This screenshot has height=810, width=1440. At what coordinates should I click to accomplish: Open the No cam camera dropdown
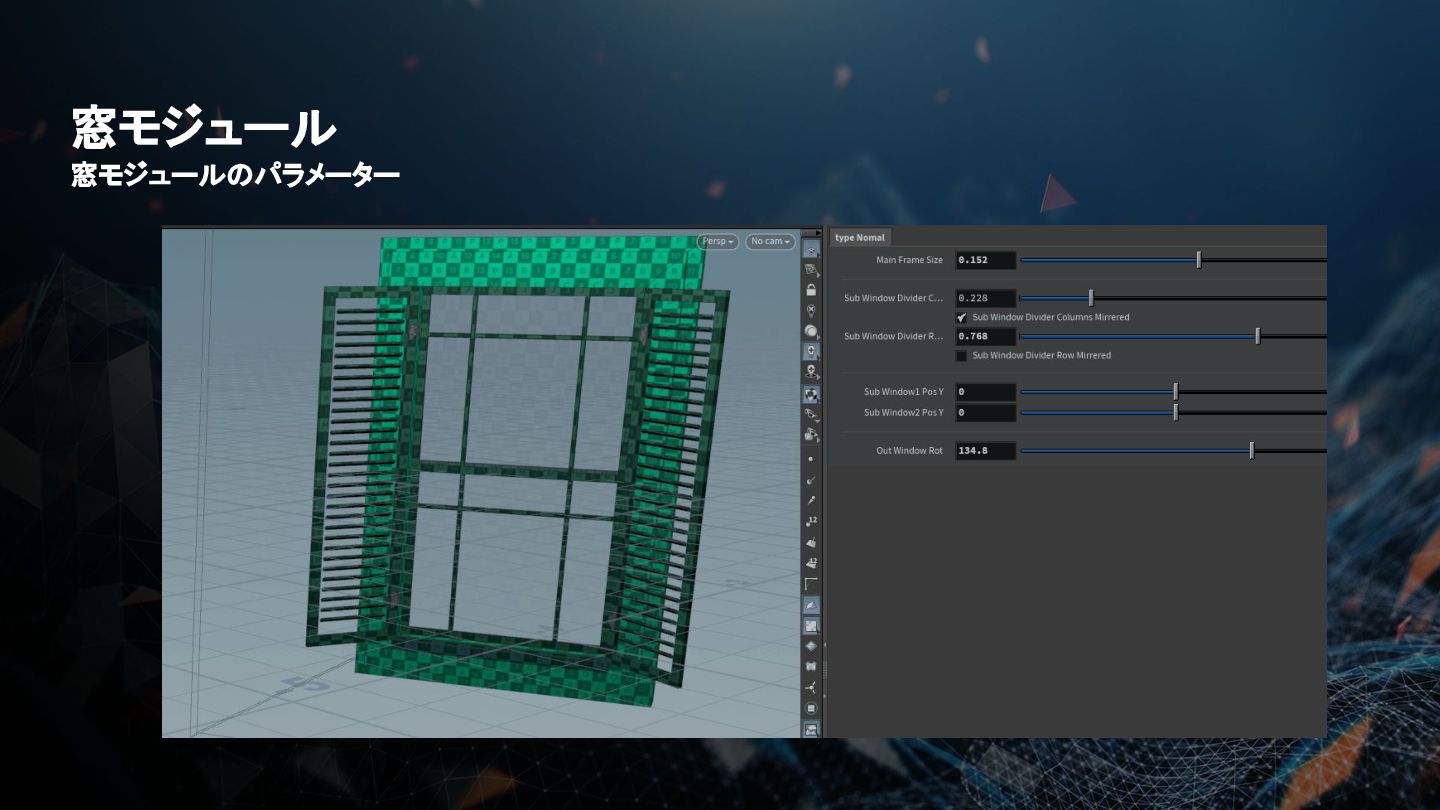(770, 241)
